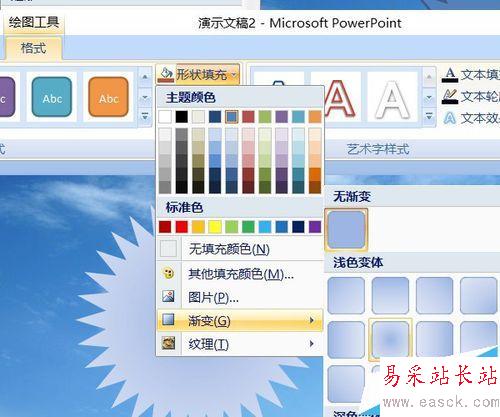Choose fourth light variation gradient in top row

pyautogui.click(x=479, y=296)
